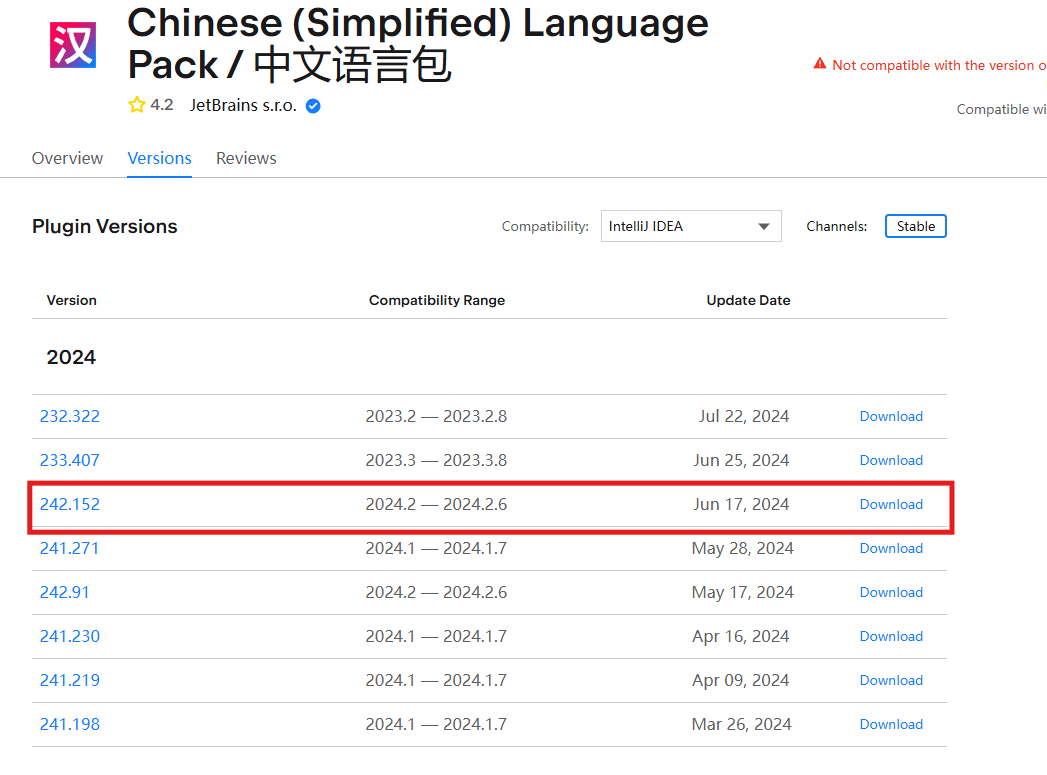
Task: Download plugin version 242.91
Action: click(x=891, y=593)
